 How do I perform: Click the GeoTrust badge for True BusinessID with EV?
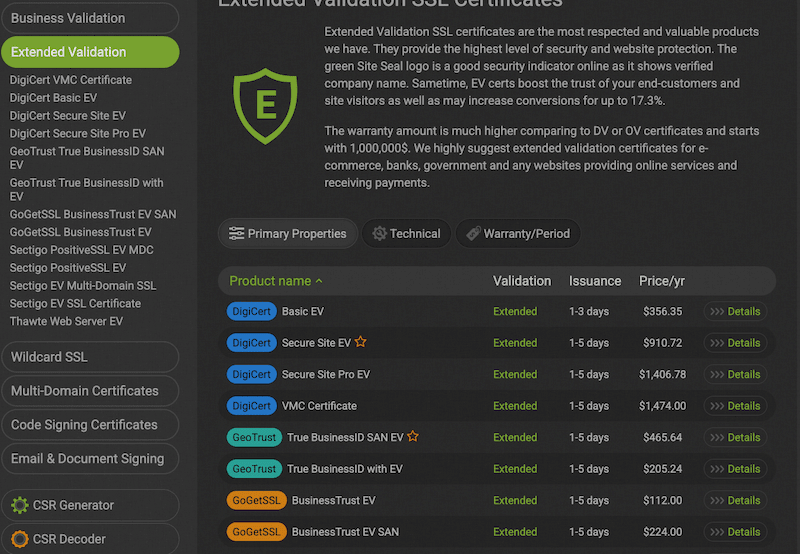(x=254, y=469)
